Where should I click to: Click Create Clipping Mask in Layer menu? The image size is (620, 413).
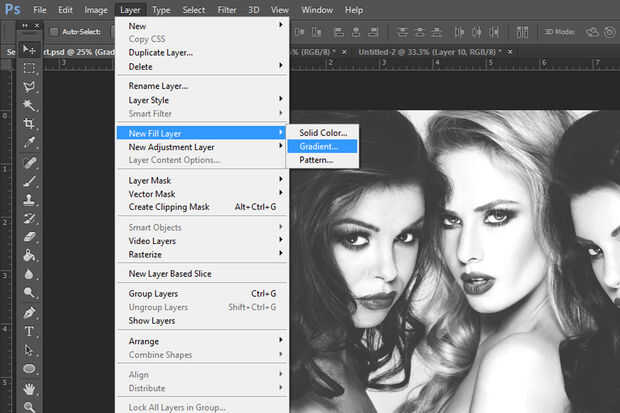tap(168, 207)
